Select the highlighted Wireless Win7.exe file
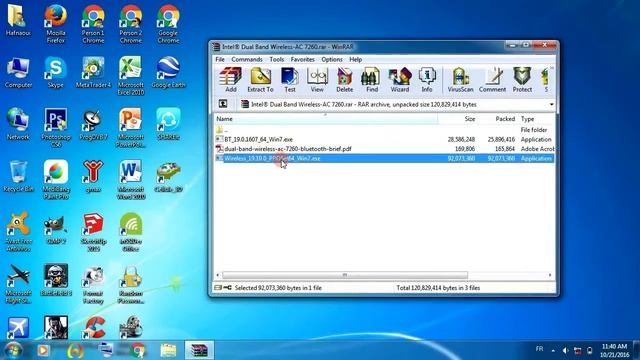This screenshot has width=640, height=360. 384,158
